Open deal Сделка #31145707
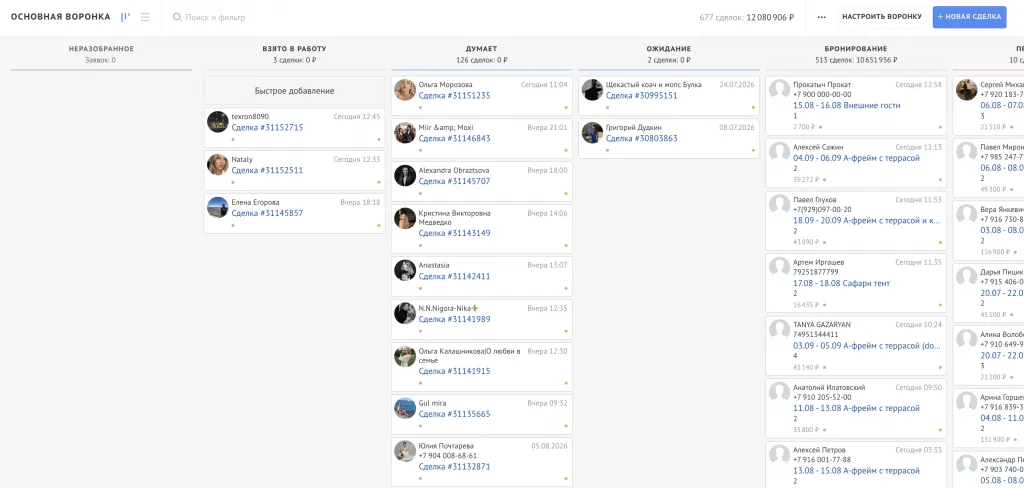The height and width of the screenshot is (488, 1024). click(x=455, y=181)
